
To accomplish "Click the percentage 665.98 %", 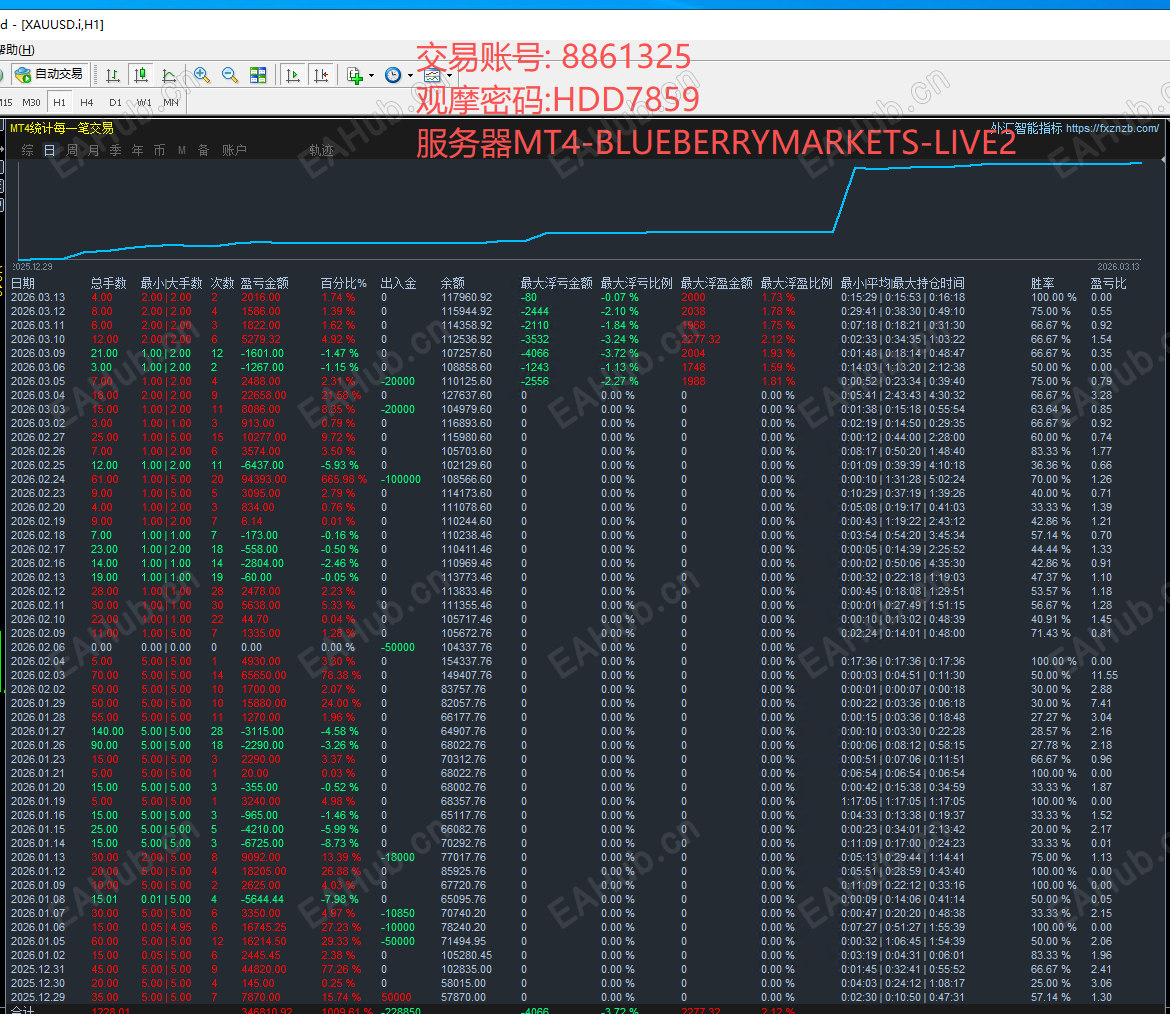I will coord(344,479).
